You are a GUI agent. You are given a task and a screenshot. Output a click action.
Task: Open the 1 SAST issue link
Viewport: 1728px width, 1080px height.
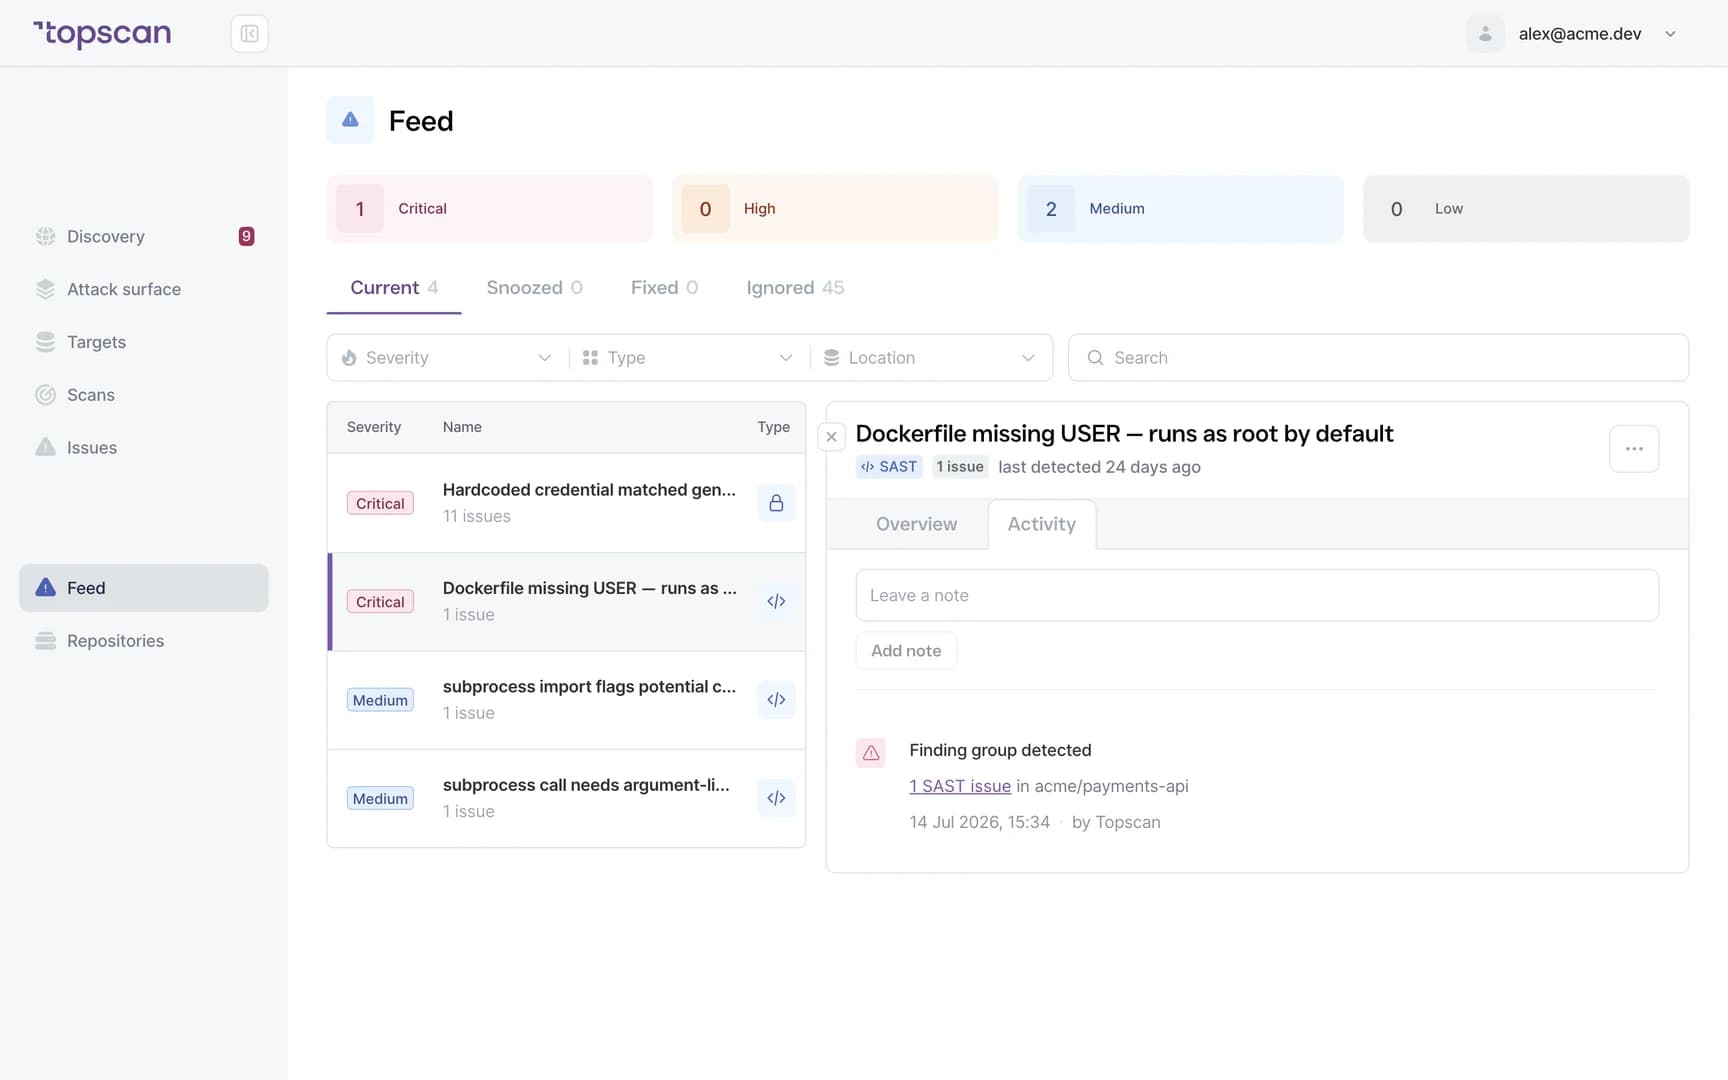coord(960,786)
